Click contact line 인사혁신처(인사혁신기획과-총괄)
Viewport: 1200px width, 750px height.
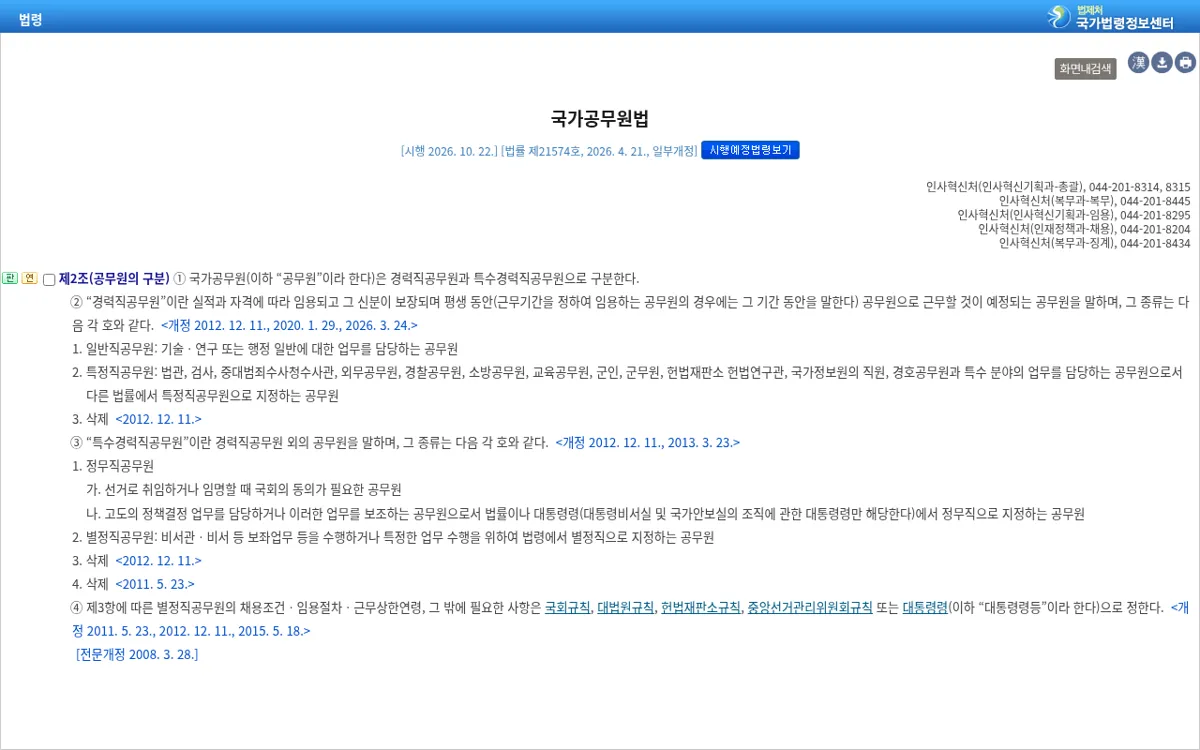pos(1058,186)
